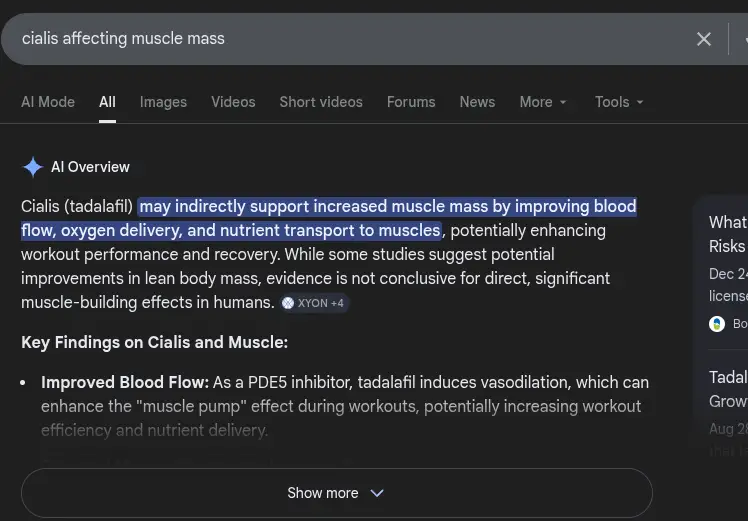Click the highlighted AI overview text
Screen dimensions: 748x521
click(387, 207)
